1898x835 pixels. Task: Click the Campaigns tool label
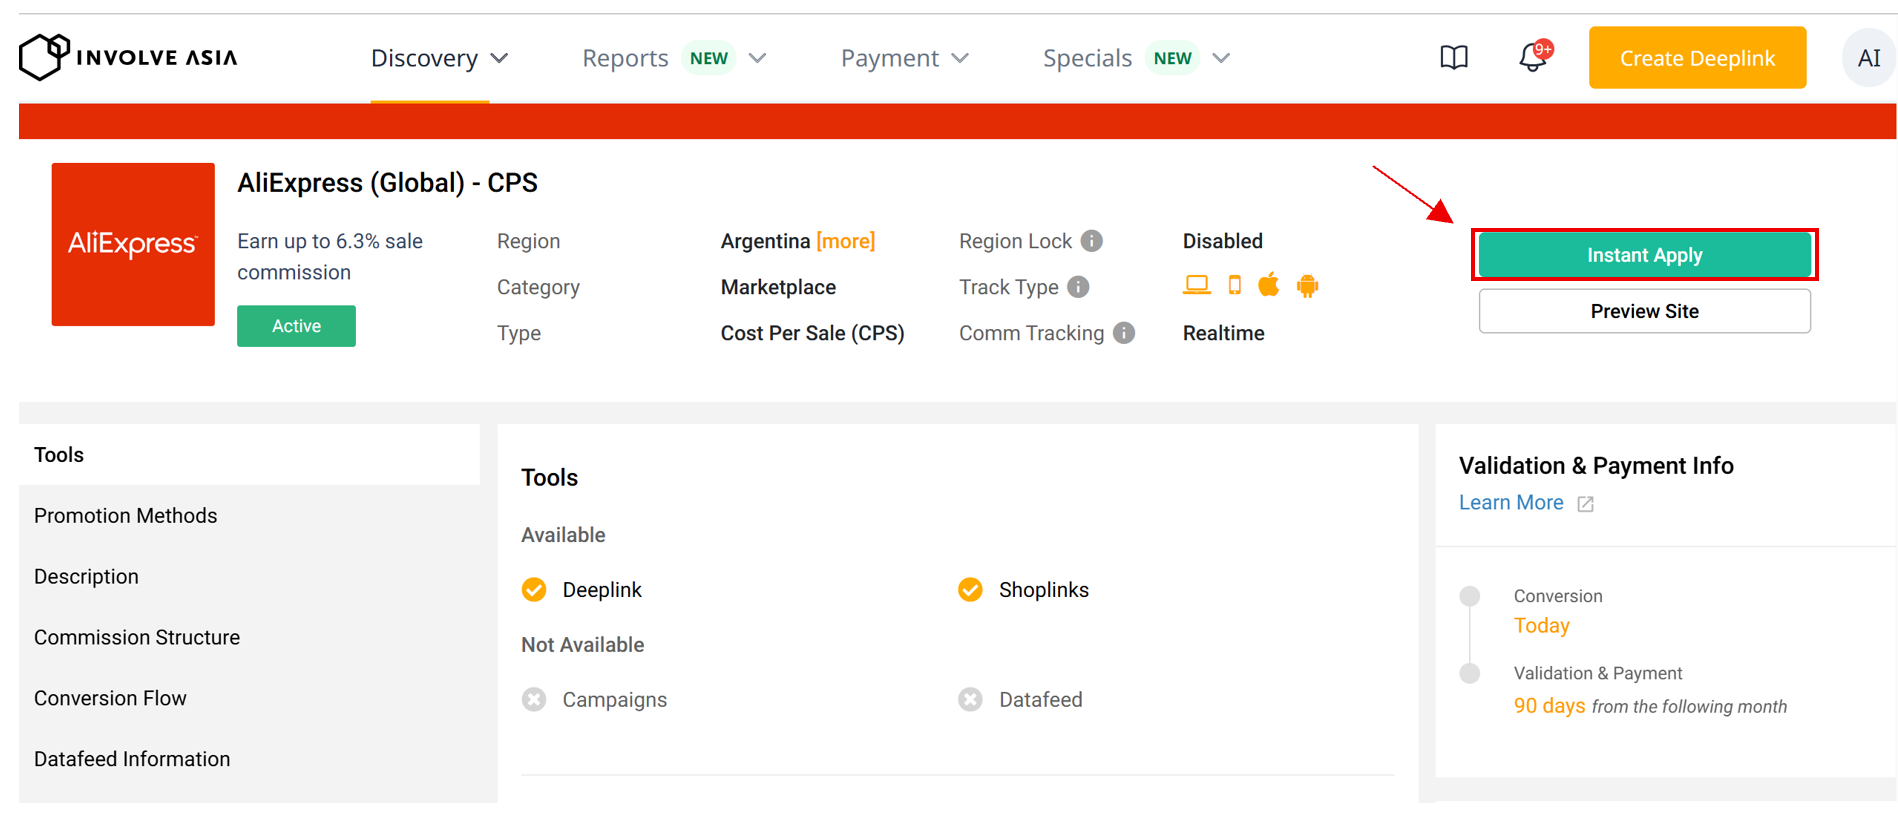tap(614, 700)
